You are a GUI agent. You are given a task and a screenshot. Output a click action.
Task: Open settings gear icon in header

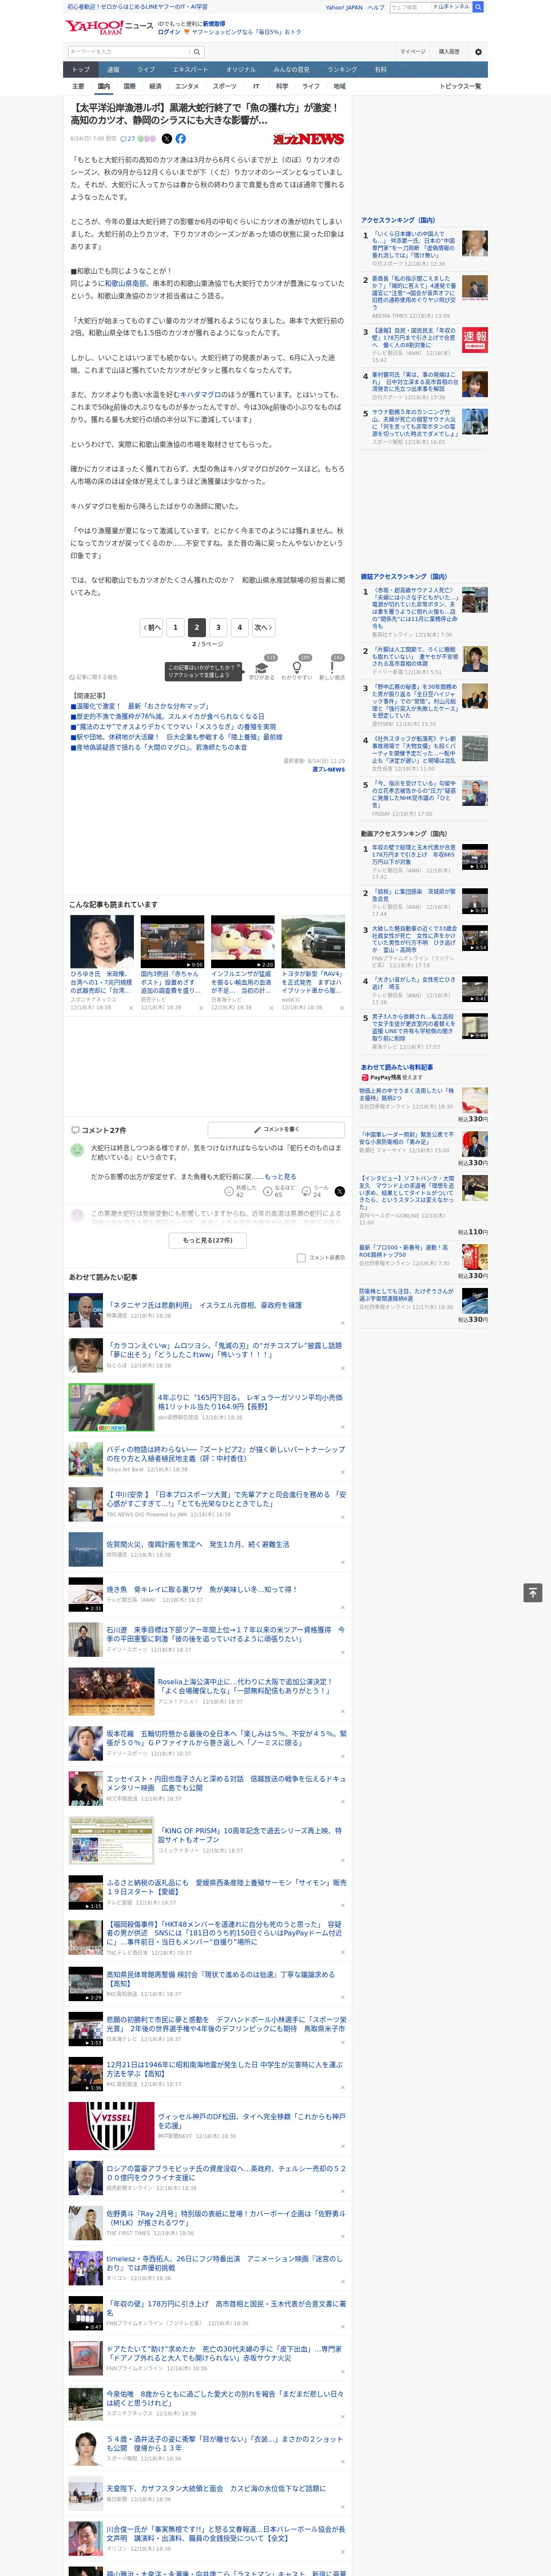[478, 52]
